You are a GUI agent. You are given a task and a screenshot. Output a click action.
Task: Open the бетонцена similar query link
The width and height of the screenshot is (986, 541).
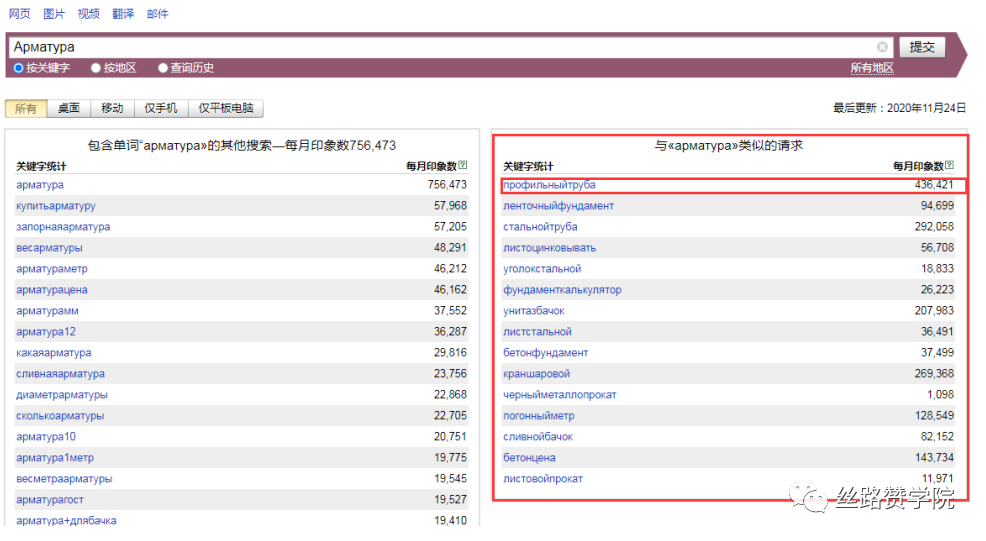click(x=529, y=458)
